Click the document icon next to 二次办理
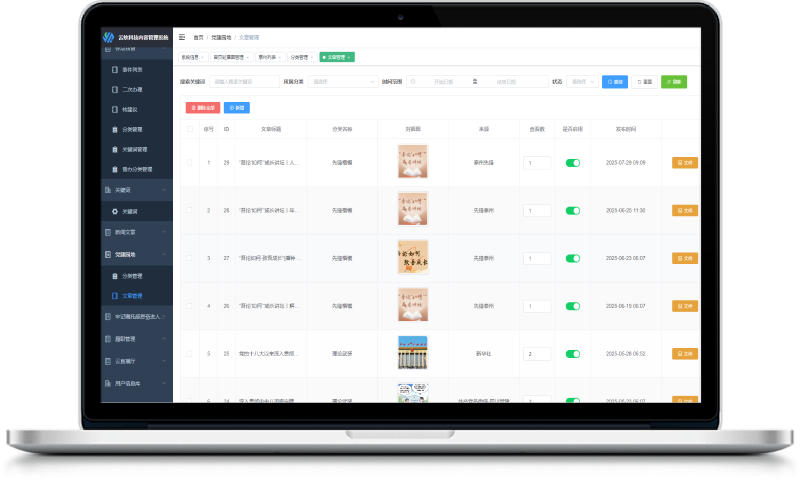800x481 pixels. (113, 89)
